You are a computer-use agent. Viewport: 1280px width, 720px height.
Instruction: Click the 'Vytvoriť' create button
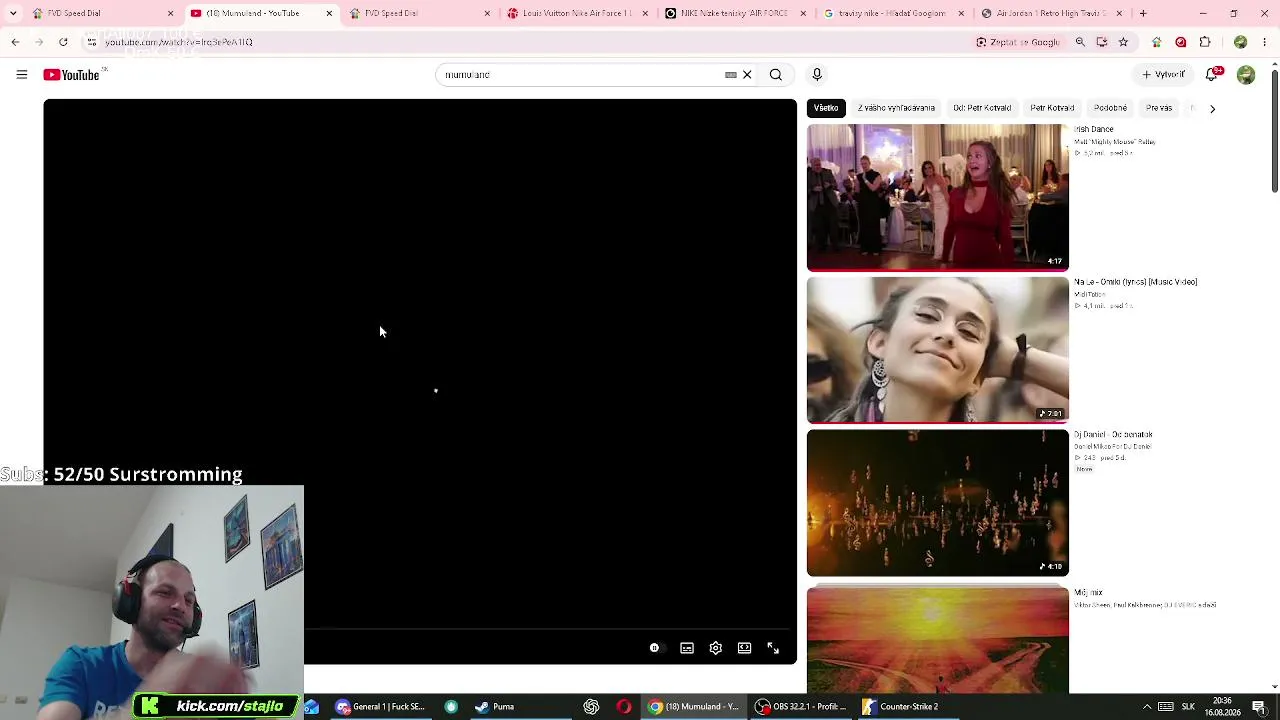(1164, 75)
